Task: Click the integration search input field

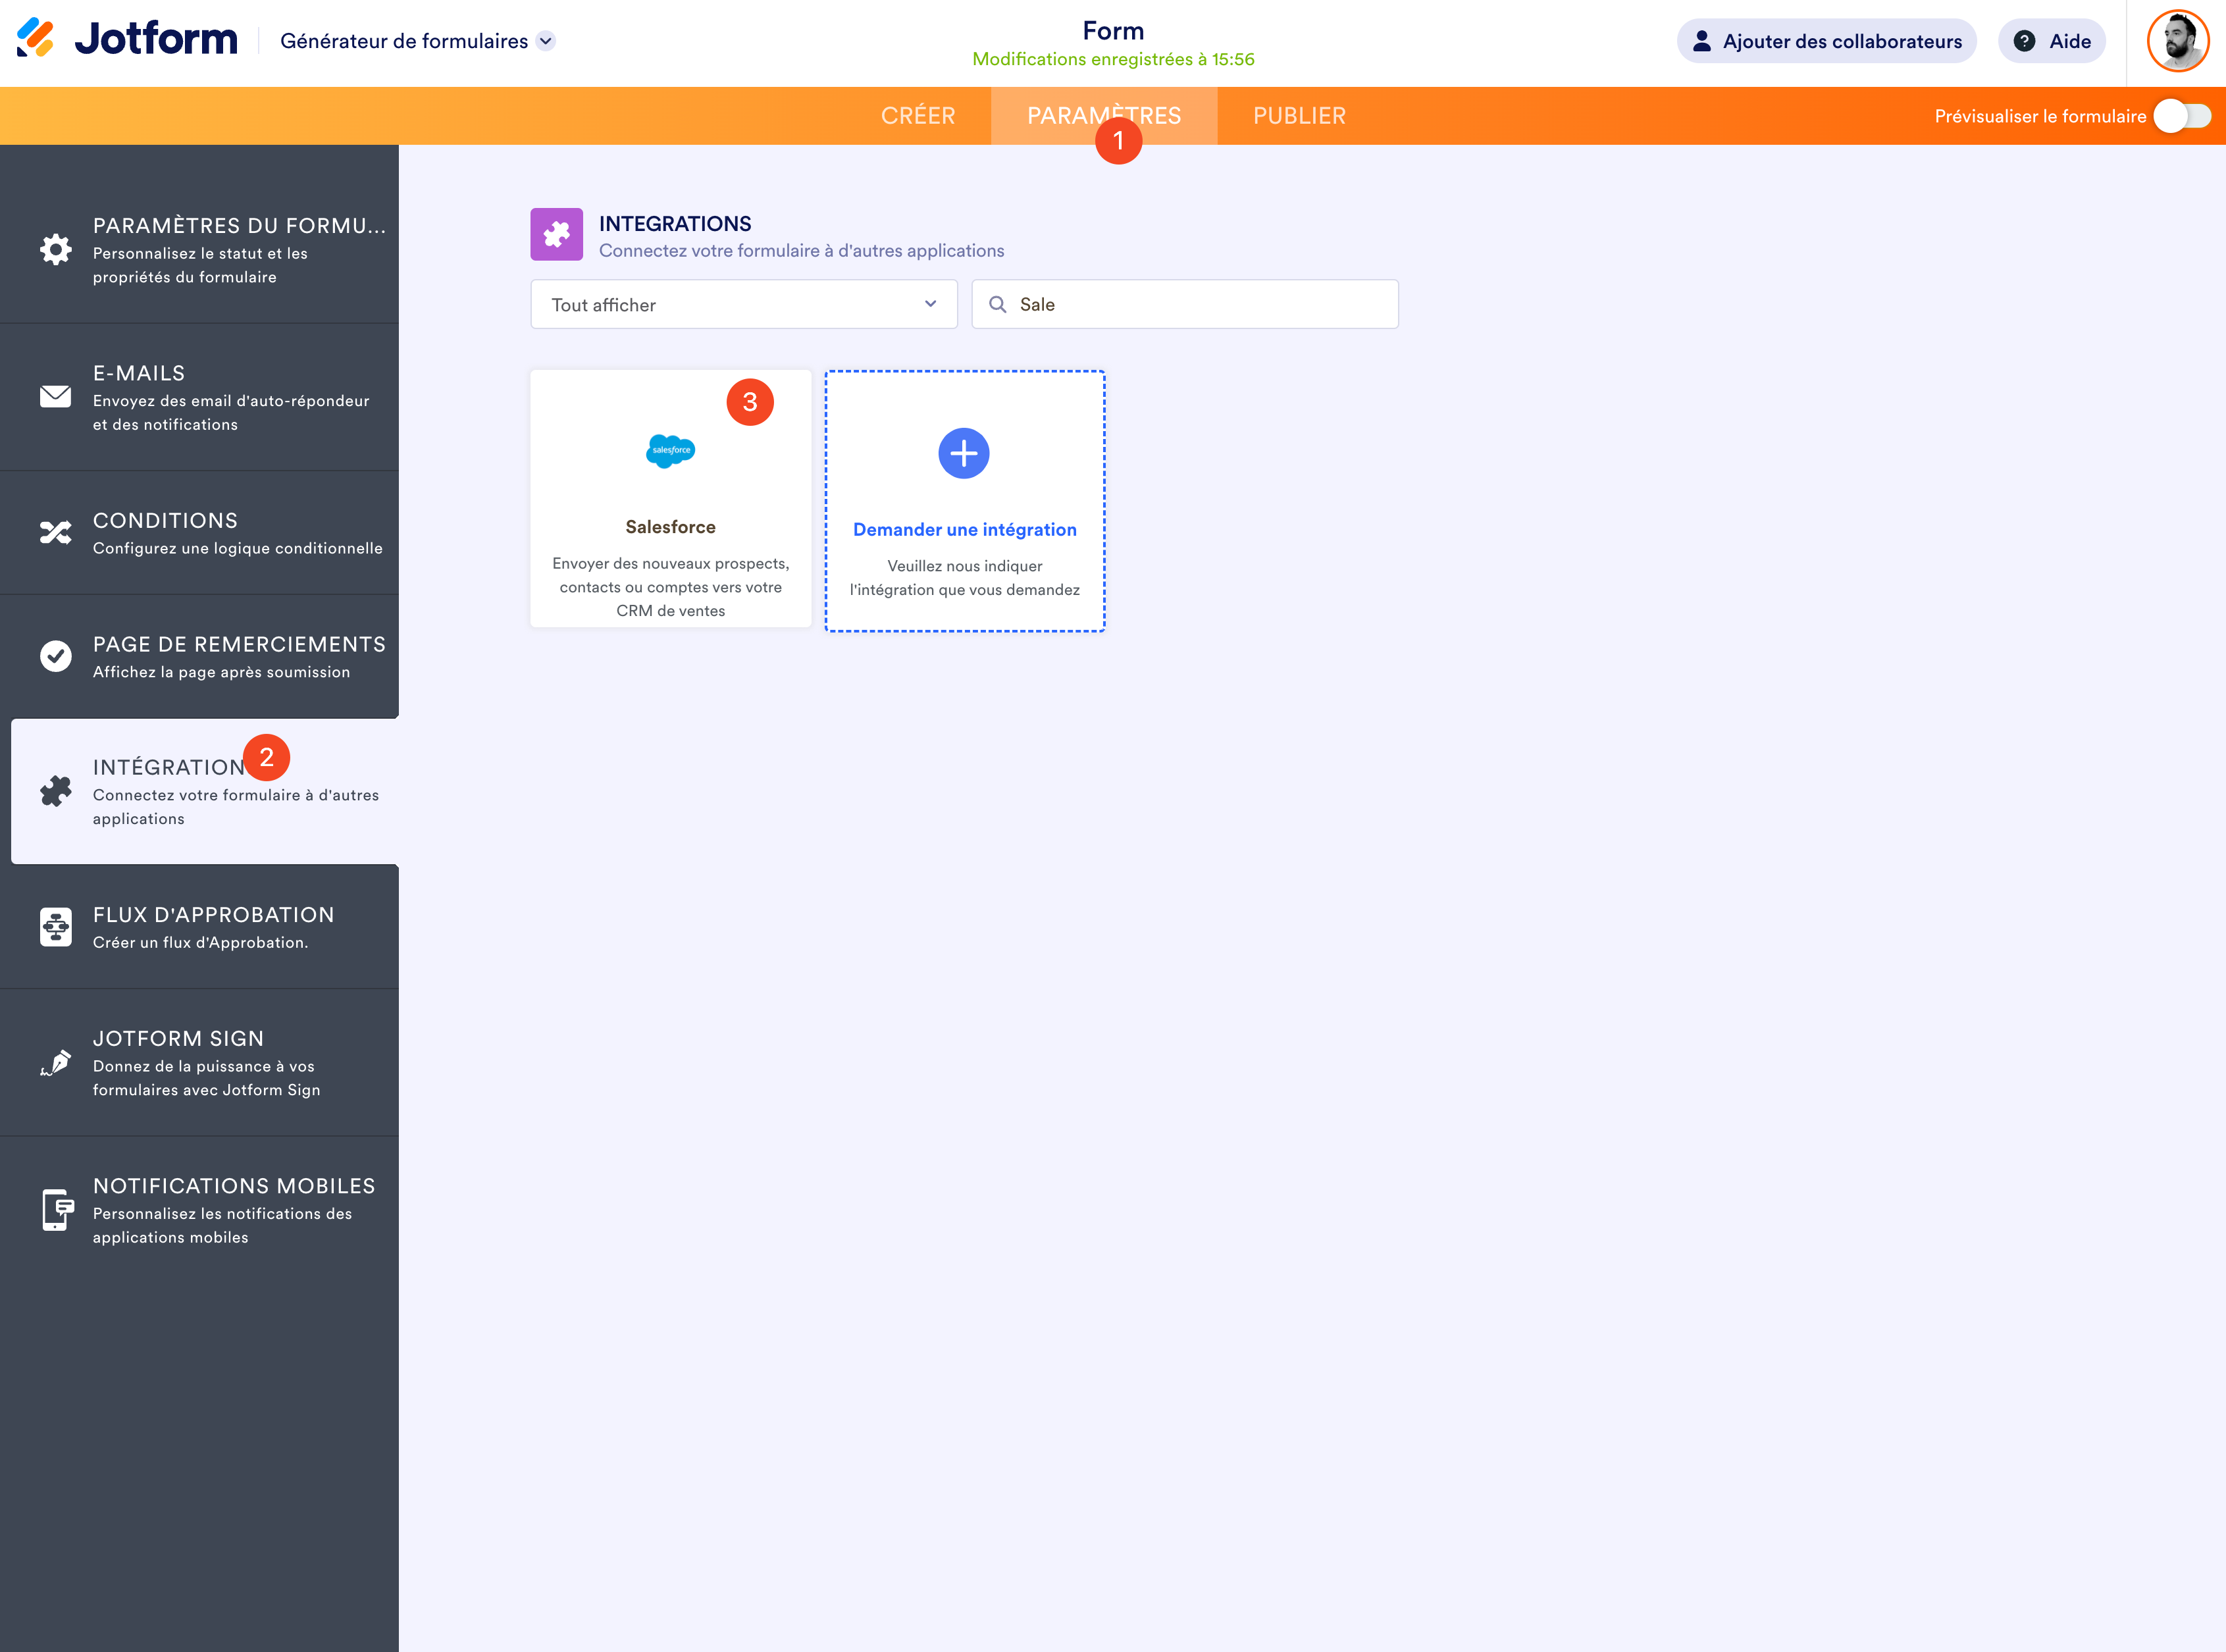Action: pyautogui.click(x=1200, y=304)
